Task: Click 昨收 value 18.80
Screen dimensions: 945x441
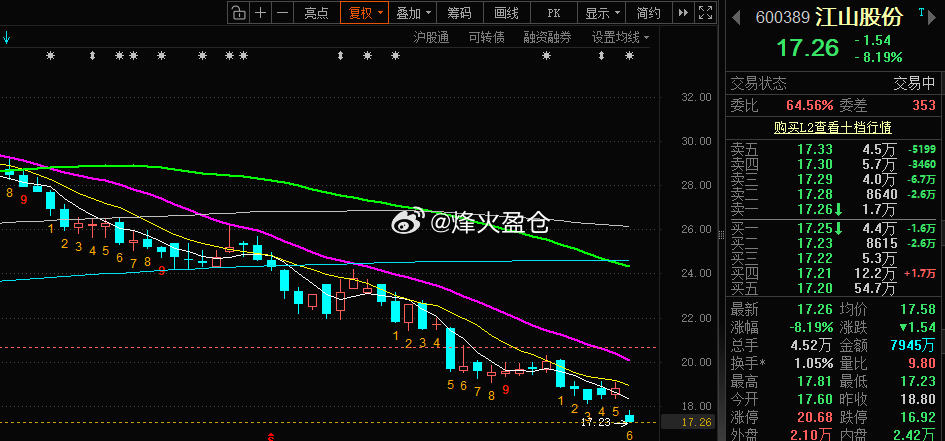Action: 918,399
